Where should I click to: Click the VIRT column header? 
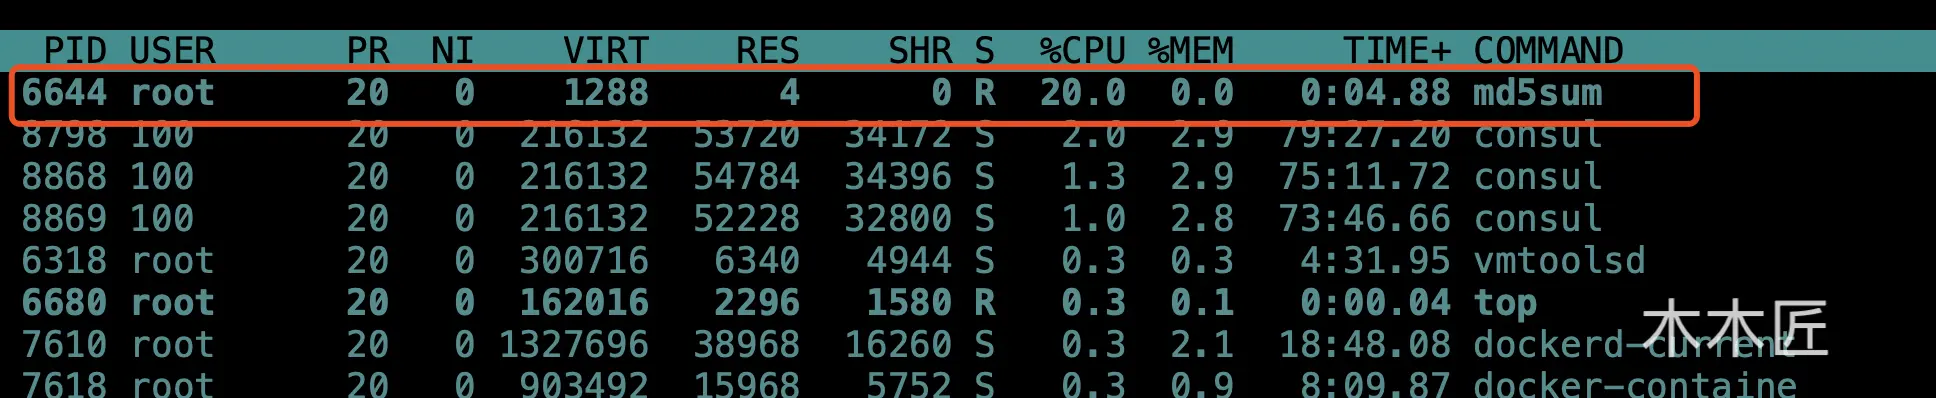(x=606, y=50)
